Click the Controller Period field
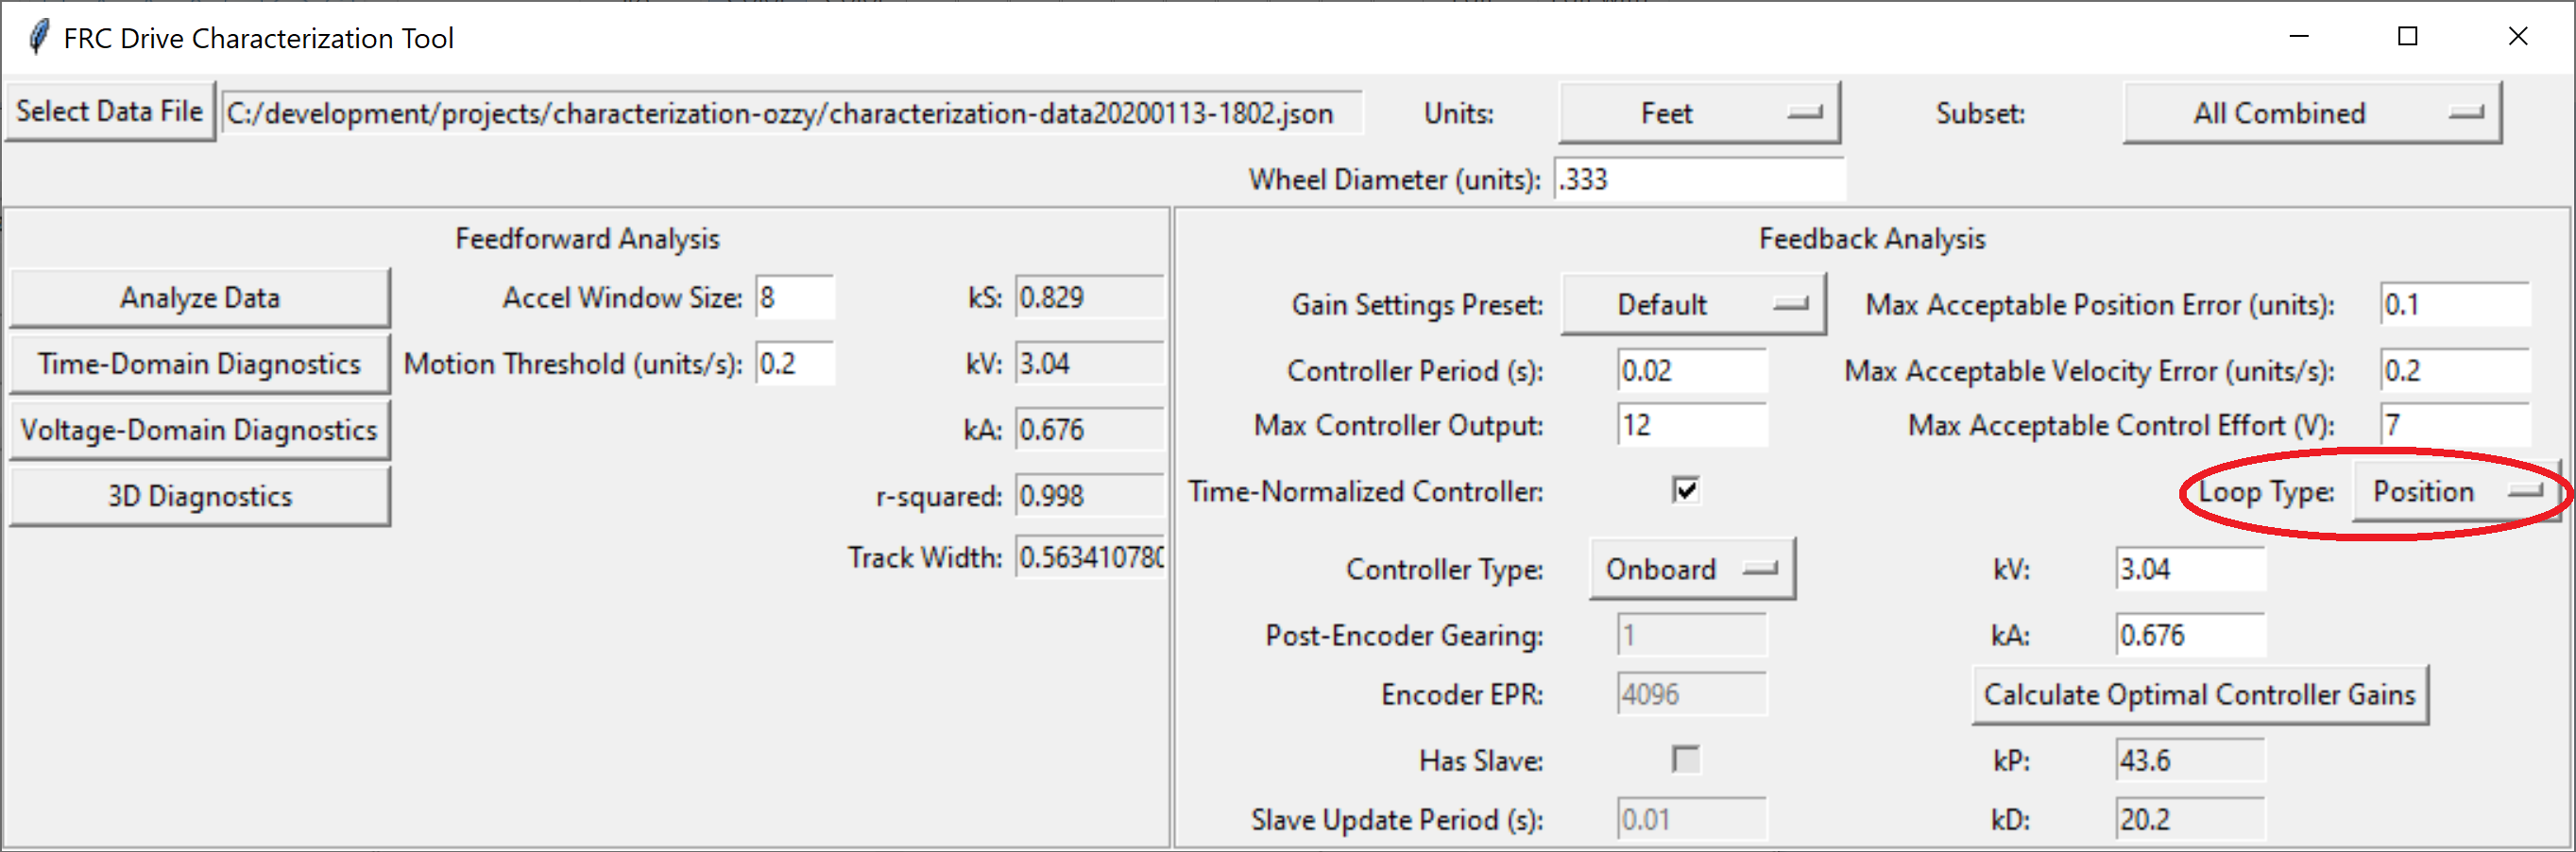 [x=1691, y=369]
